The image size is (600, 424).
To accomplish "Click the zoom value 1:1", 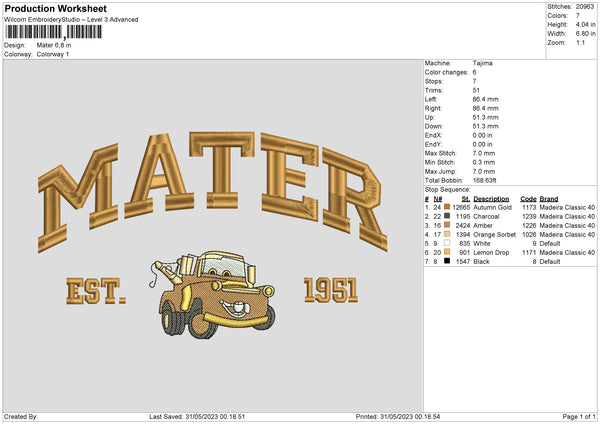I will tap(580, 42).
